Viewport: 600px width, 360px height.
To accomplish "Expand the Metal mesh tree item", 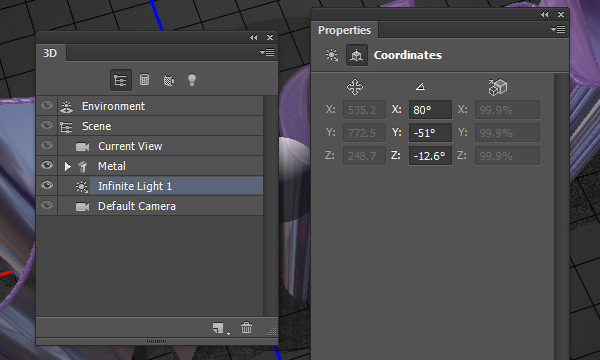I will click(x=68, y=166).
